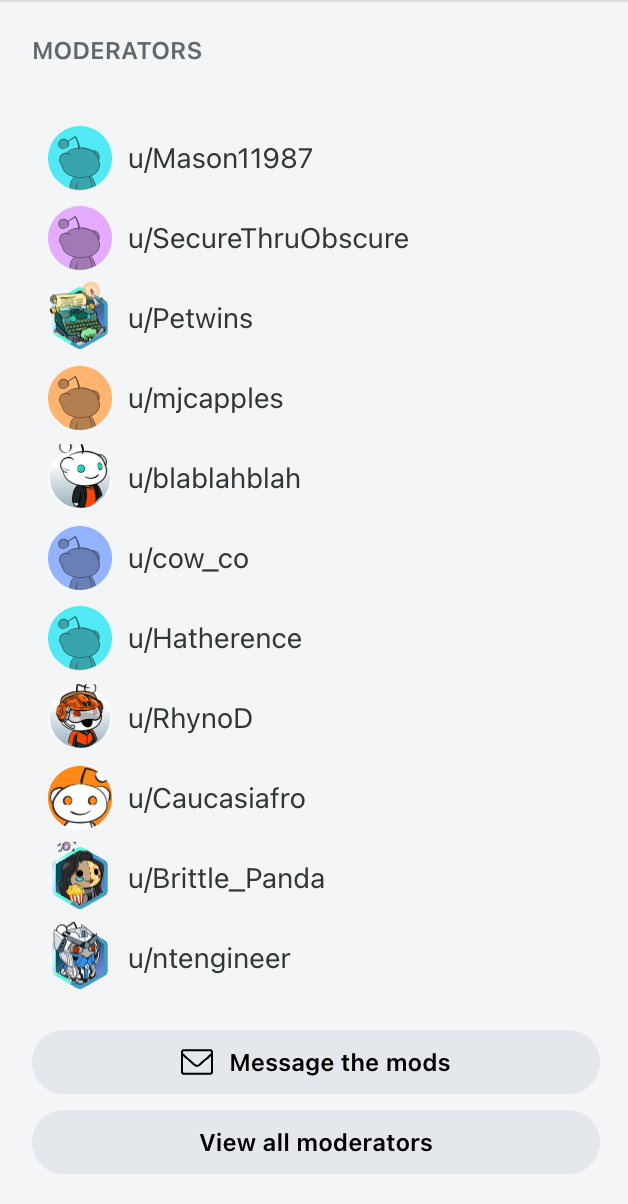This screenshot has width=628, height=1204.
Task: Click the Message the mods button
Action: click(x=316, y=1062)
